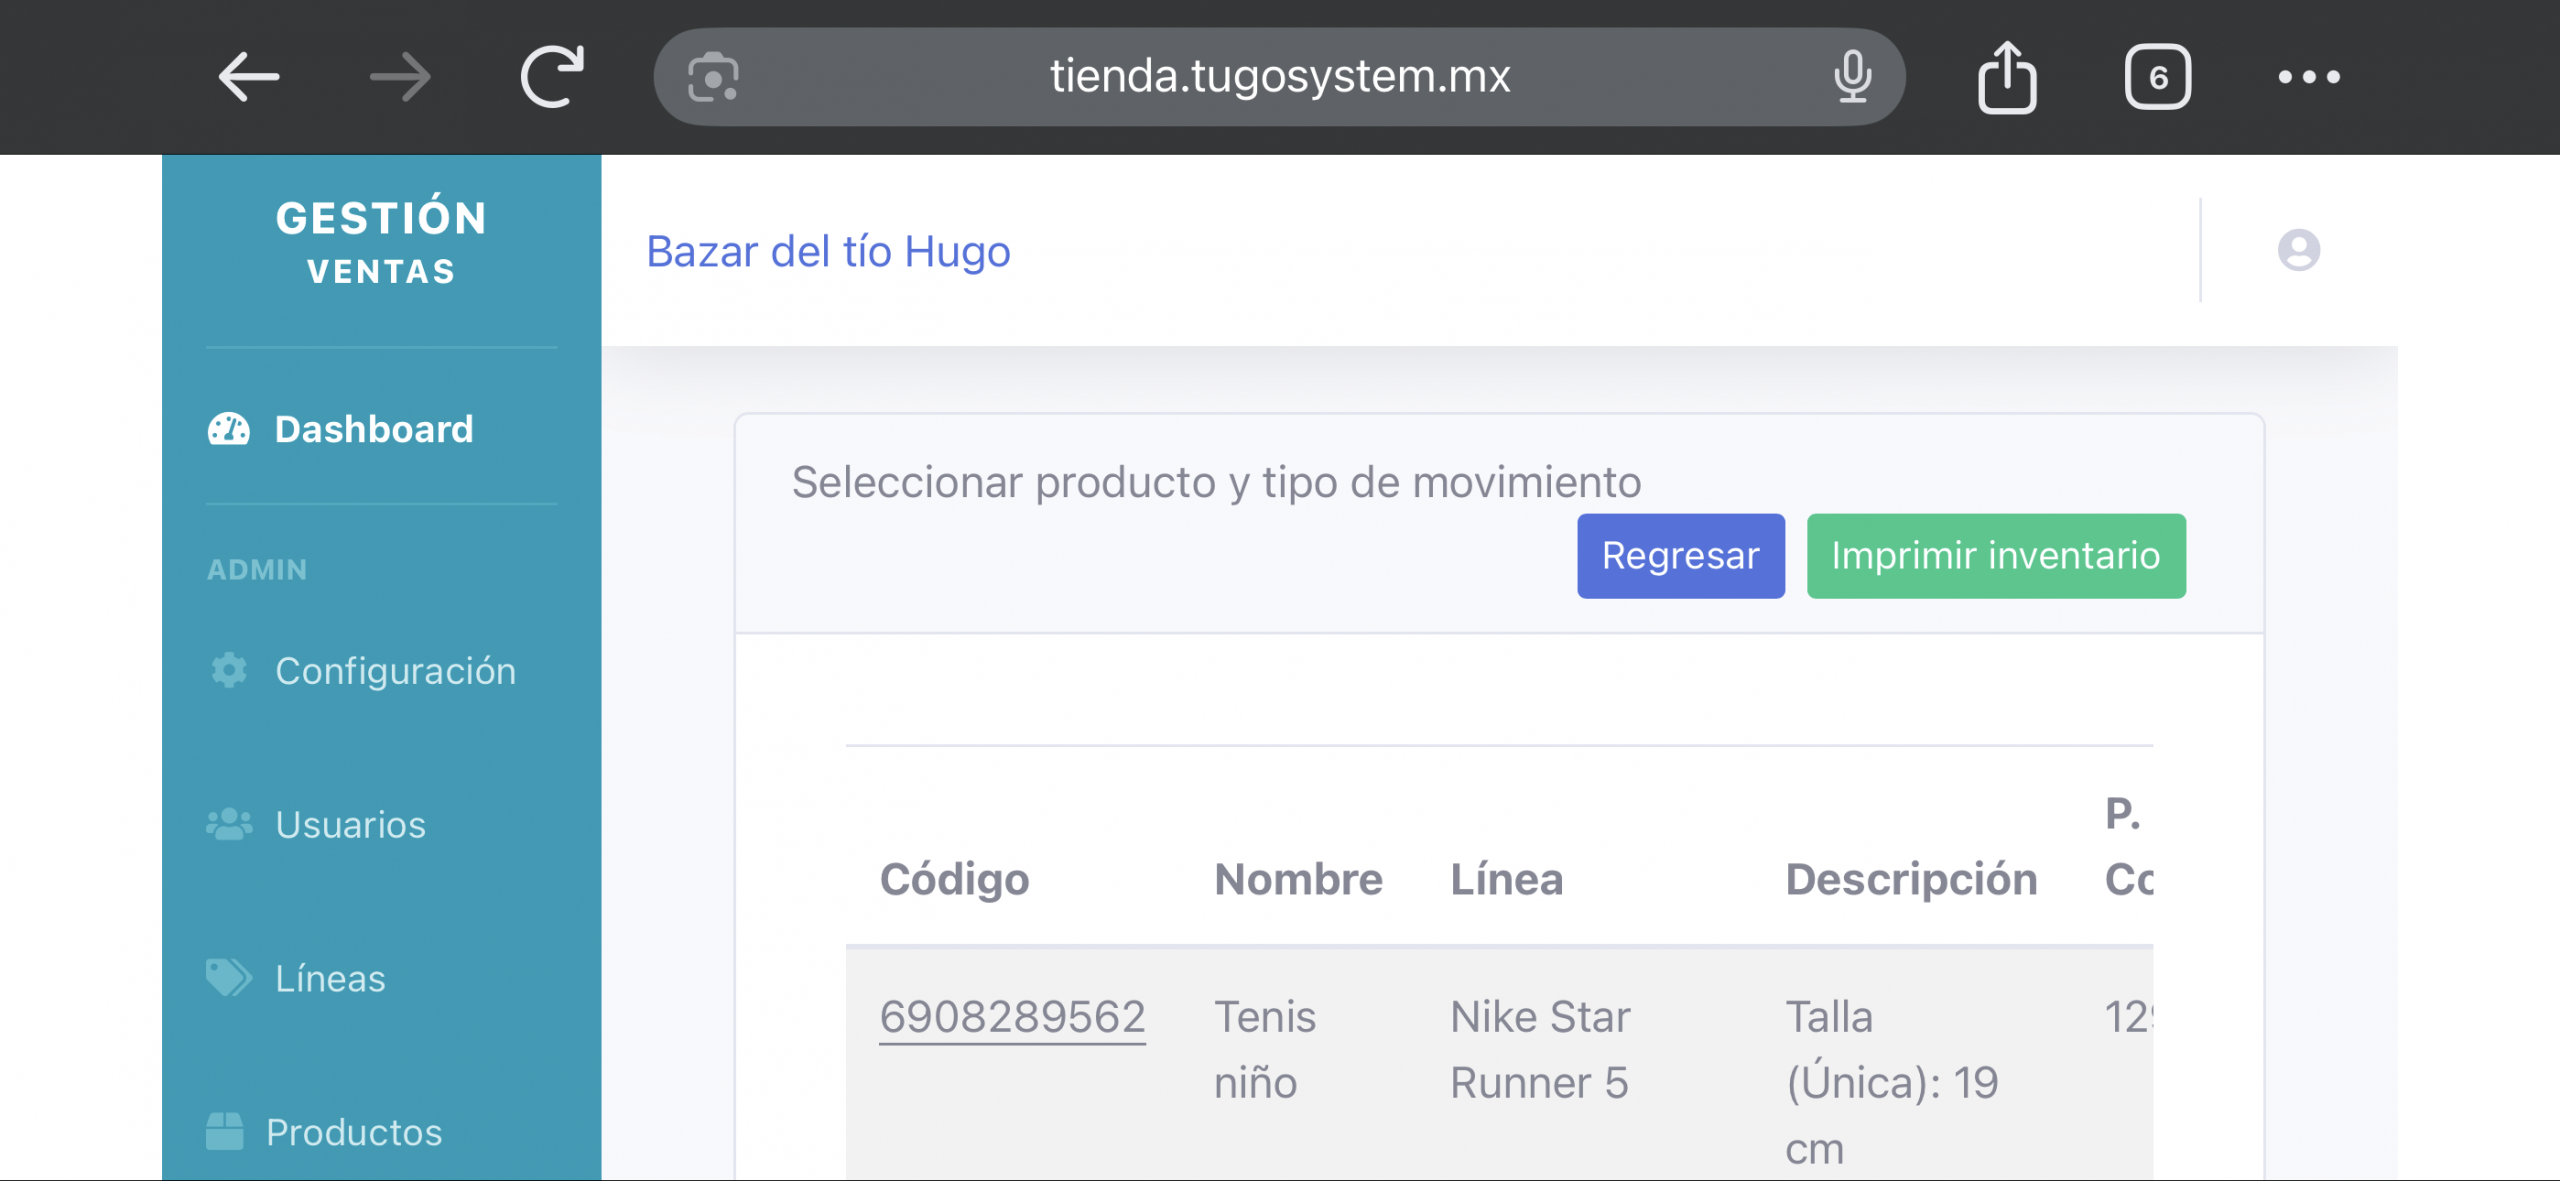This screenshot has width=2560, height=1181.
Task: Click the Imprimir inventario button
Action: [1995, 556]
